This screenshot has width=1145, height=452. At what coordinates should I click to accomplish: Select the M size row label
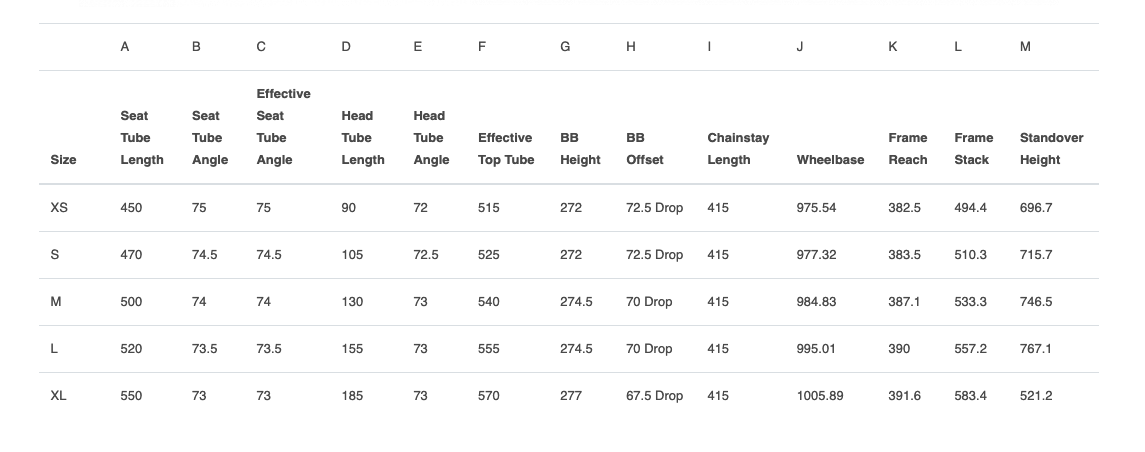pyautogui.click(x=55, y=302)
